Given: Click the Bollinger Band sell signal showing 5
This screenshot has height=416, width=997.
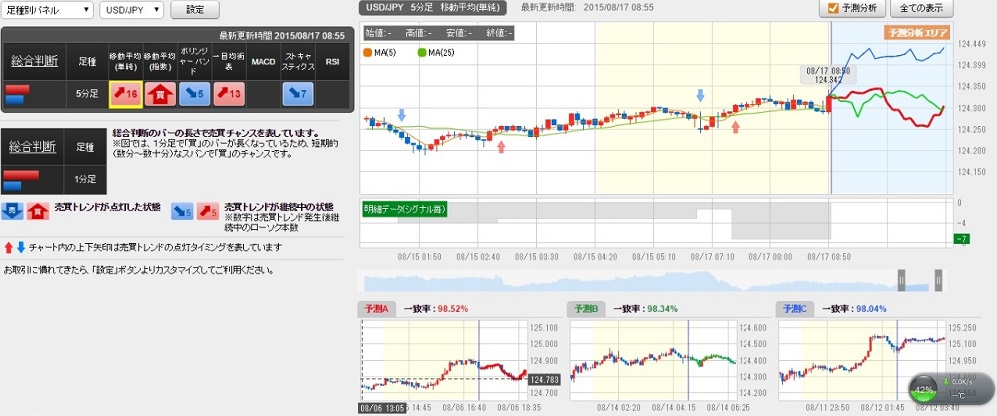Looking at the screenshot, I should pos(194,94).
